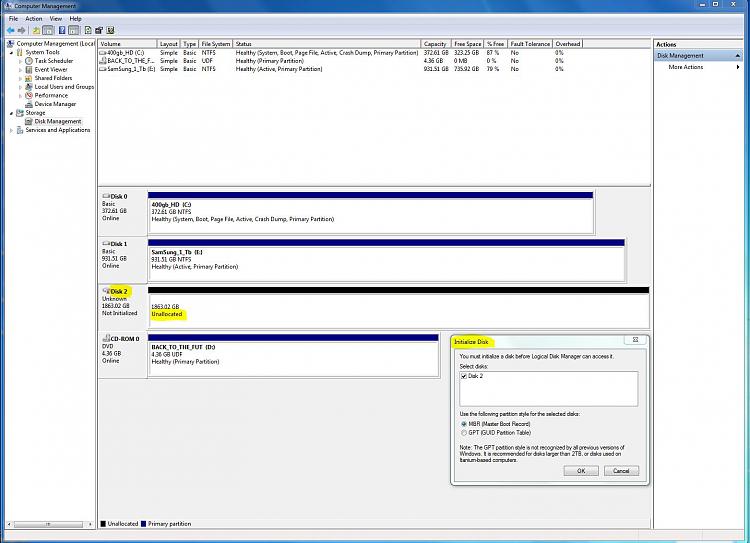The height and width of the screenshot is (543, 750).
Task: Click the blue Primary partition legend swatch
Action: (x=143, y=524)
